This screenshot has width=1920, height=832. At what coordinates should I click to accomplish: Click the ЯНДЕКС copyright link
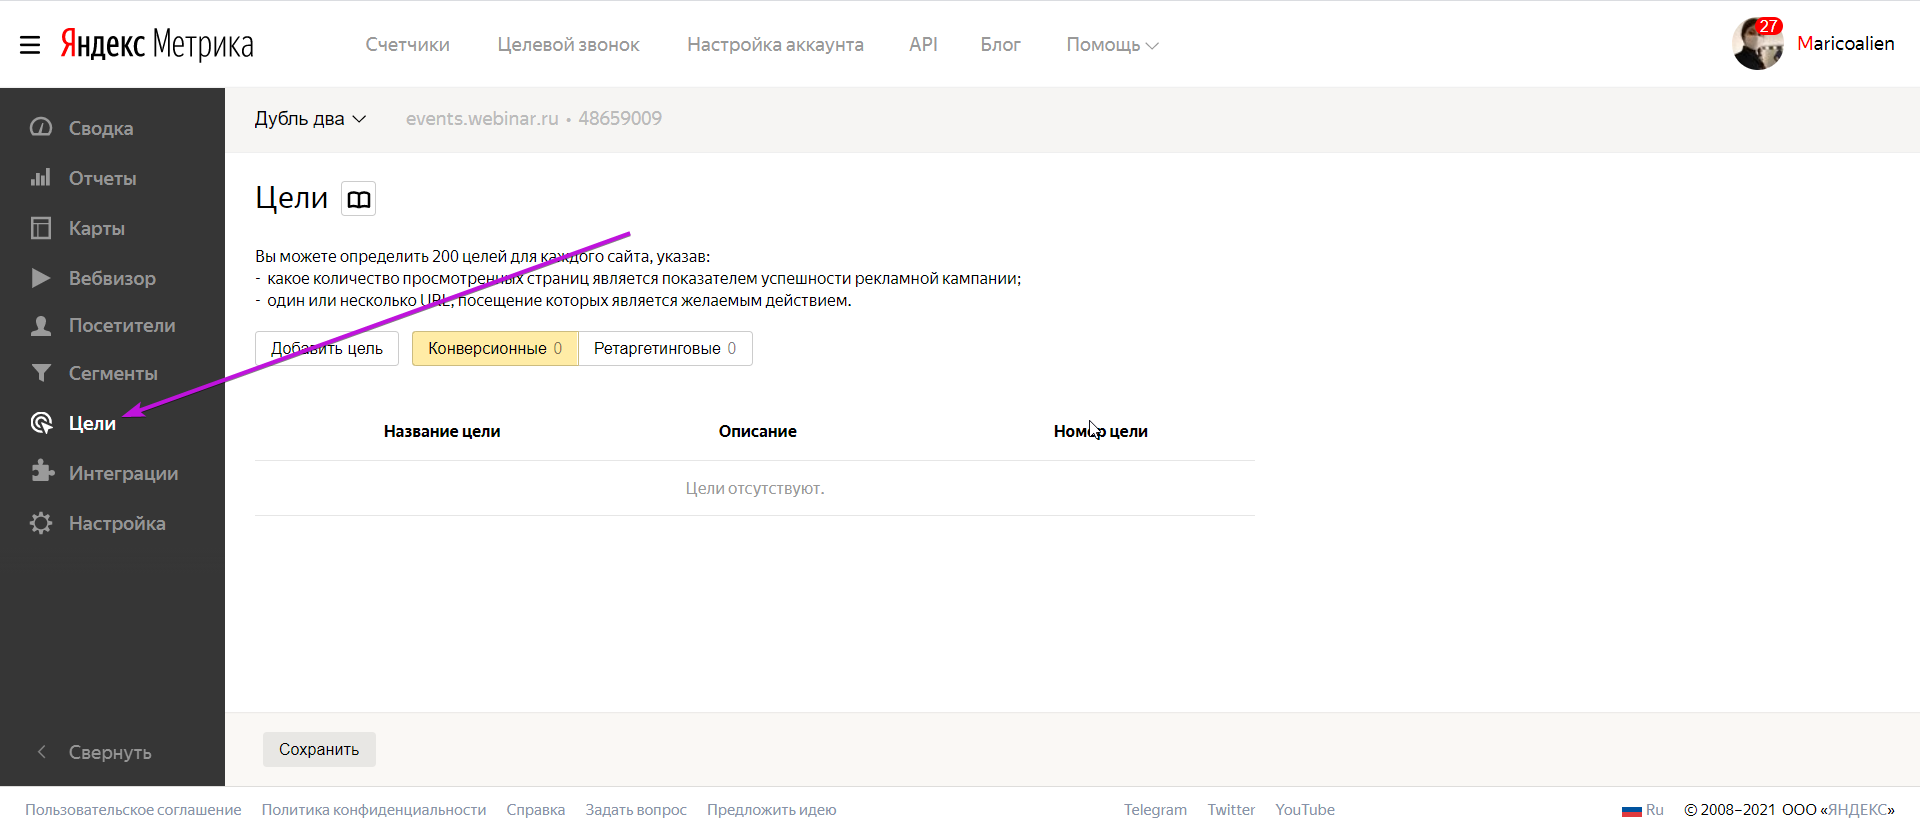(1857, 810)
